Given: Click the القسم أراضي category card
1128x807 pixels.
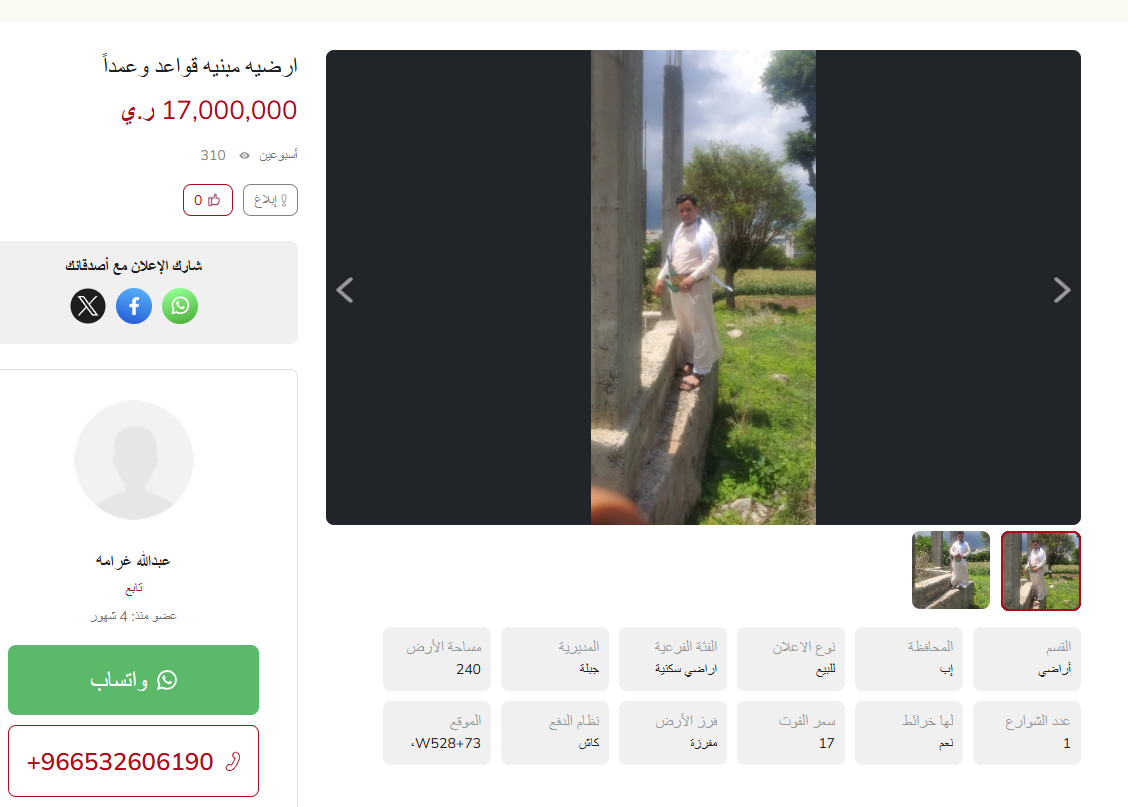Looking at the screenshot, I should tap(1027, 659).
